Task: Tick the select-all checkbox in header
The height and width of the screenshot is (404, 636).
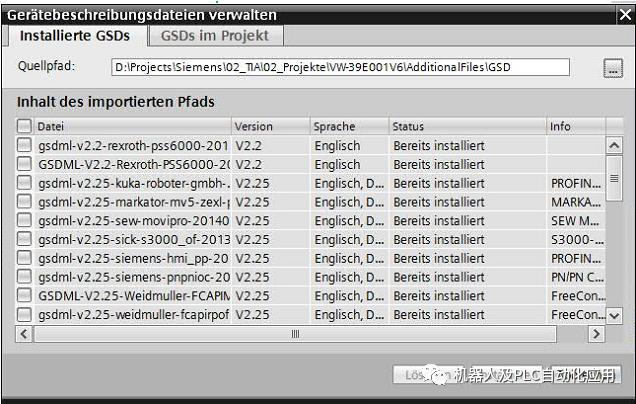Action: (24, 126)
